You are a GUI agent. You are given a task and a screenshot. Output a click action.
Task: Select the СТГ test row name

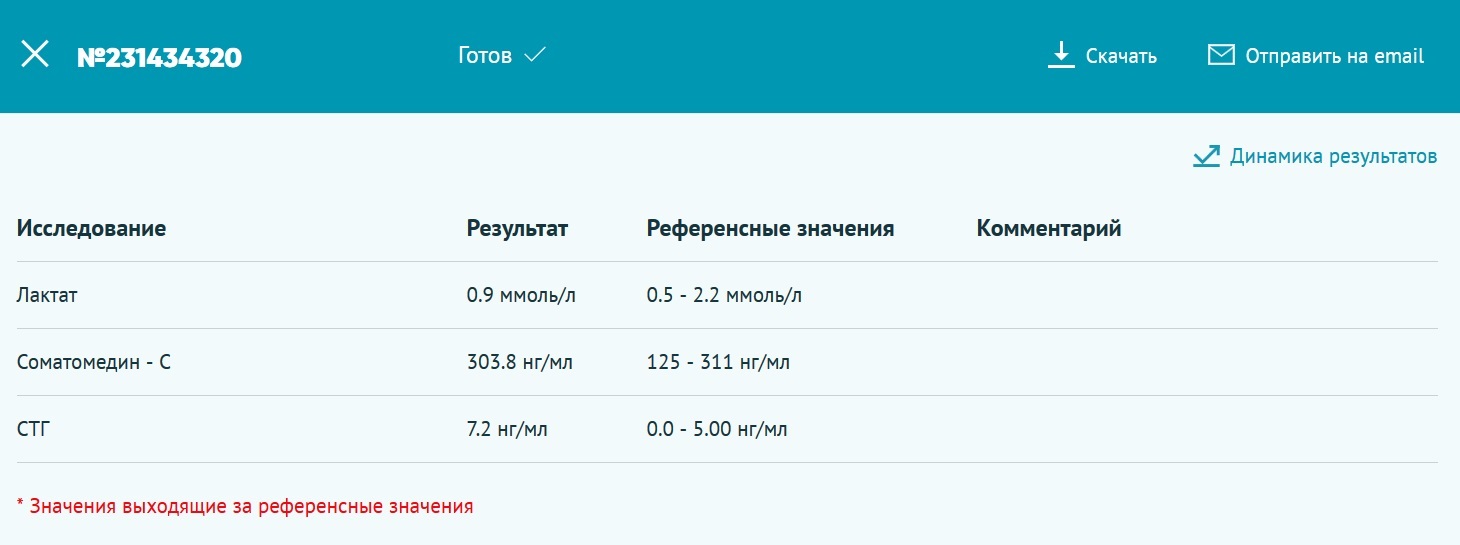(x=33, y=429)
